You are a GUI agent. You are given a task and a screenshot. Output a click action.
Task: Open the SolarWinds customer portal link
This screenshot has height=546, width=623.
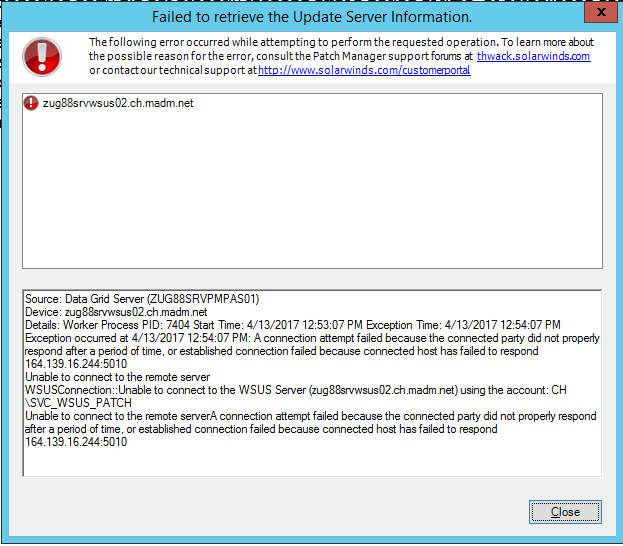pyautogui.click(x=364, y=70)
